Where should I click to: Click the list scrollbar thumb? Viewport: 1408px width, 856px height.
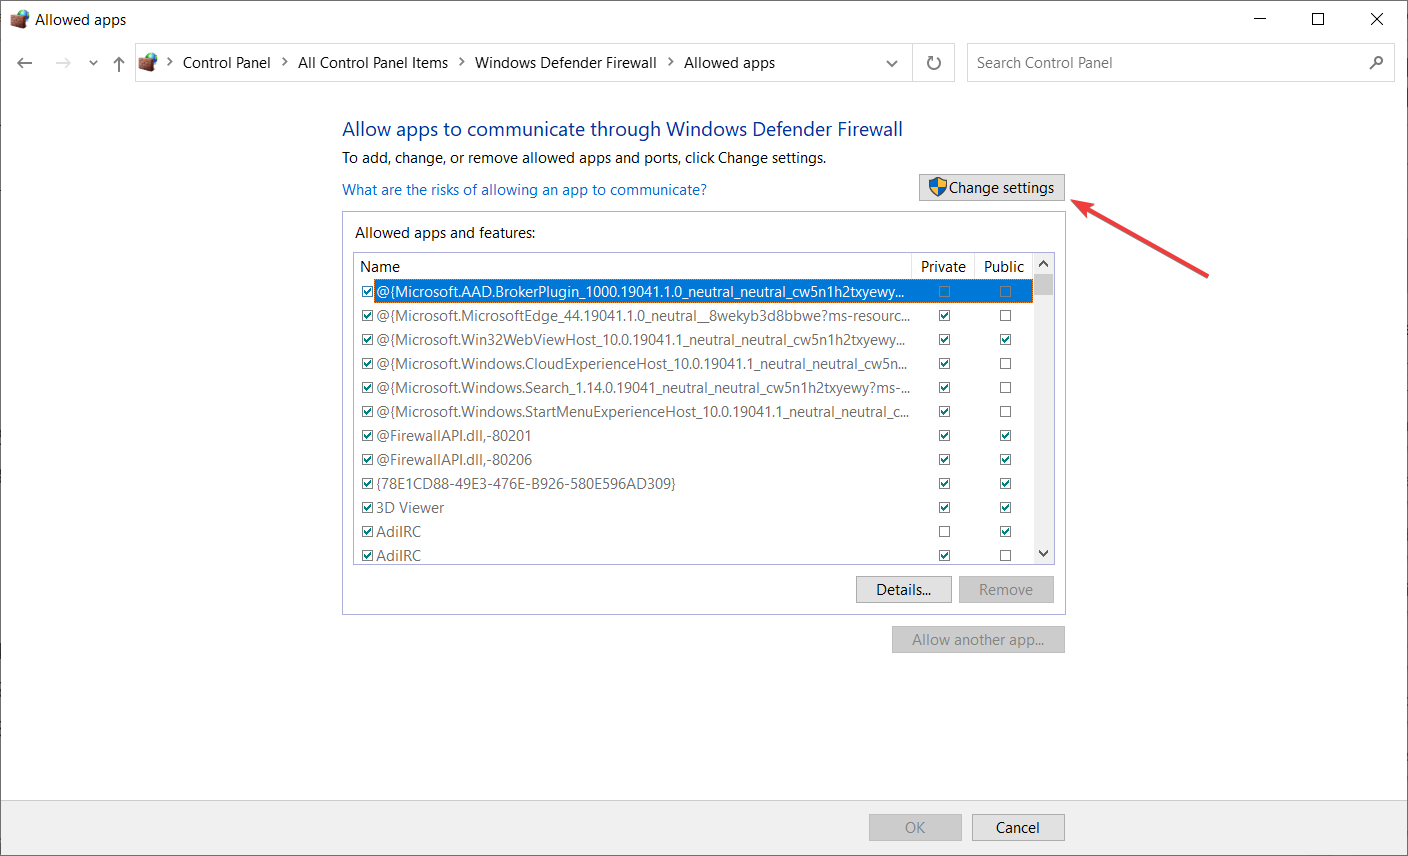[x=1043, y=284]
